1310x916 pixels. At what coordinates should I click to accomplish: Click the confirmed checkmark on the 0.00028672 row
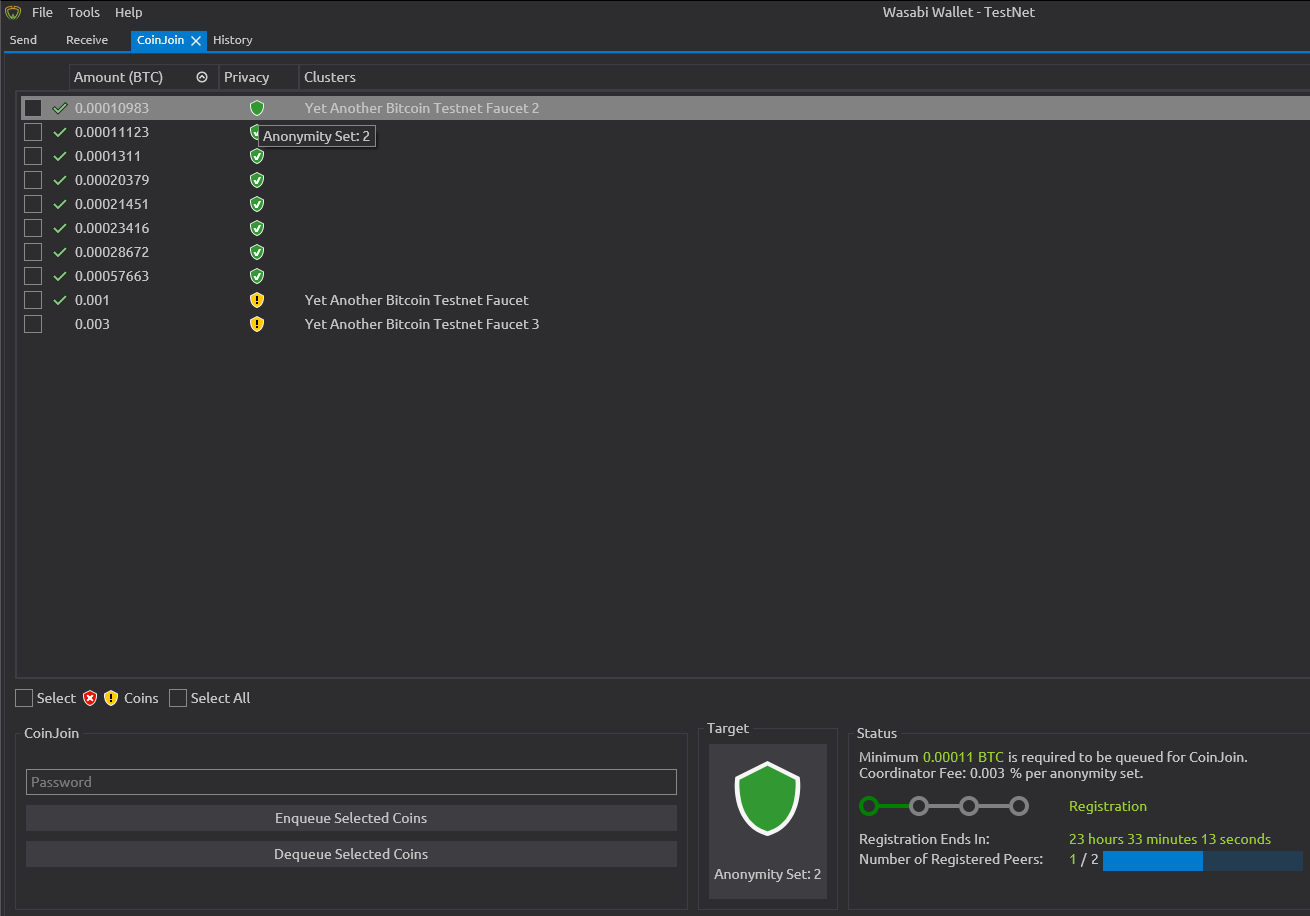(60, 252)
